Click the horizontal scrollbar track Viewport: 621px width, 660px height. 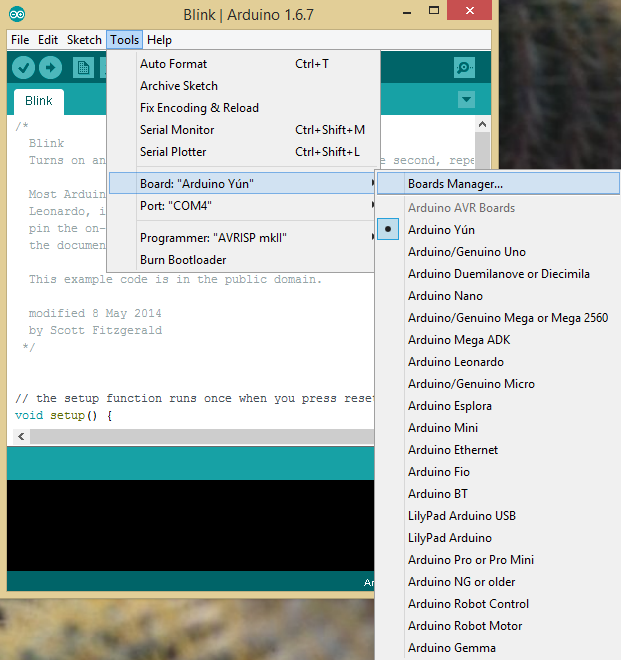click(x=202, y=437)
